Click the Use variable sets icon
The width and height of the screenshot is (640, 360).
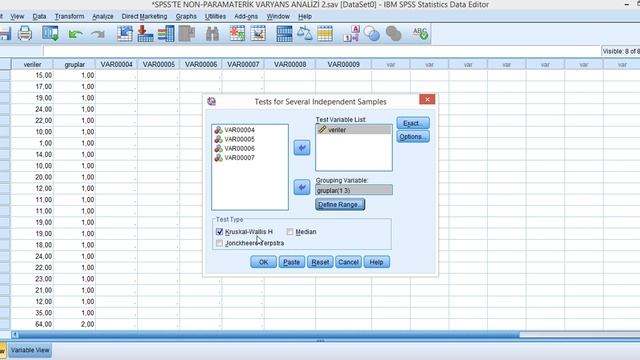pos(372,33)
